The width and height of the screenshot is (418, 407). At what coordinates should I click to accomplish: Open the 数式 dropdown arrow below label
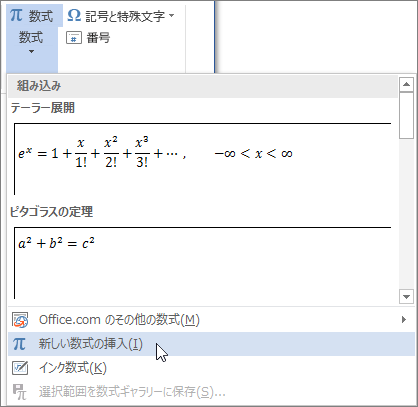tap(31, 52)
